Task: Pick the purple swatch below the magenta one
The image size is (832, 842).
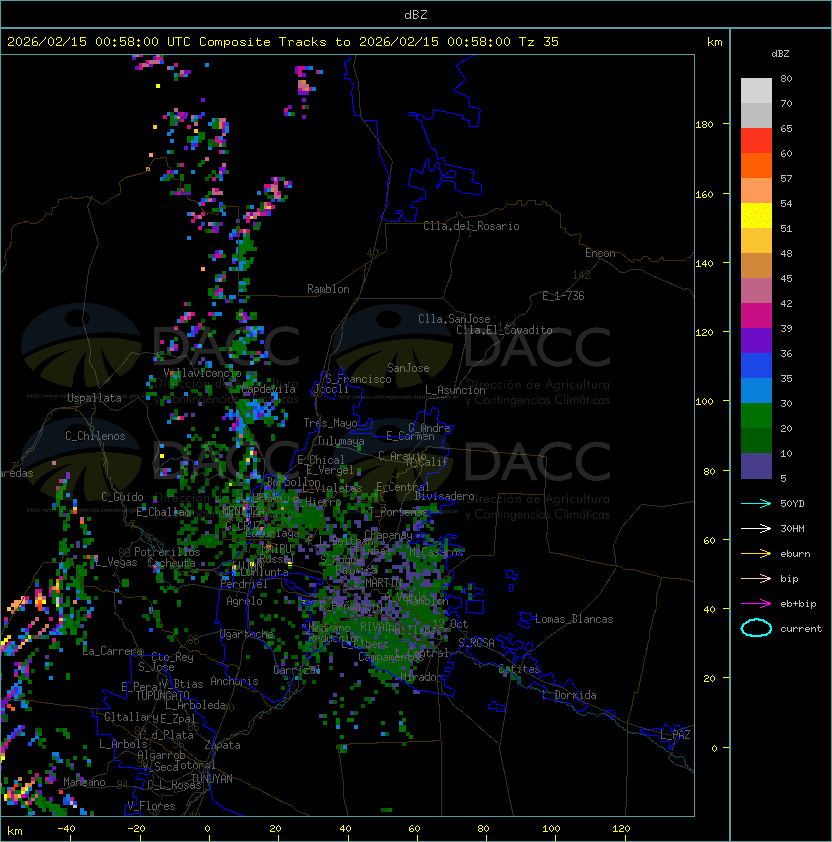Action: pos(756,340)
